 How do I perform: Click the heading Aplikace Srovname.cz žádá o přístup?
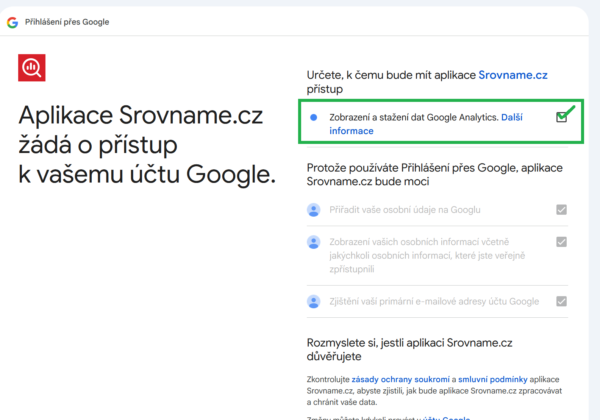click(147, 145)
